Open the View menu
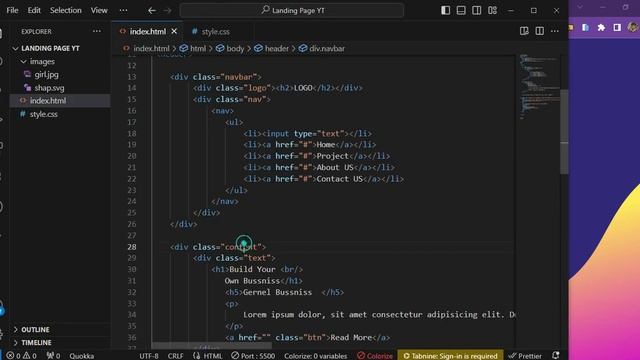 [x=99, y=10]
